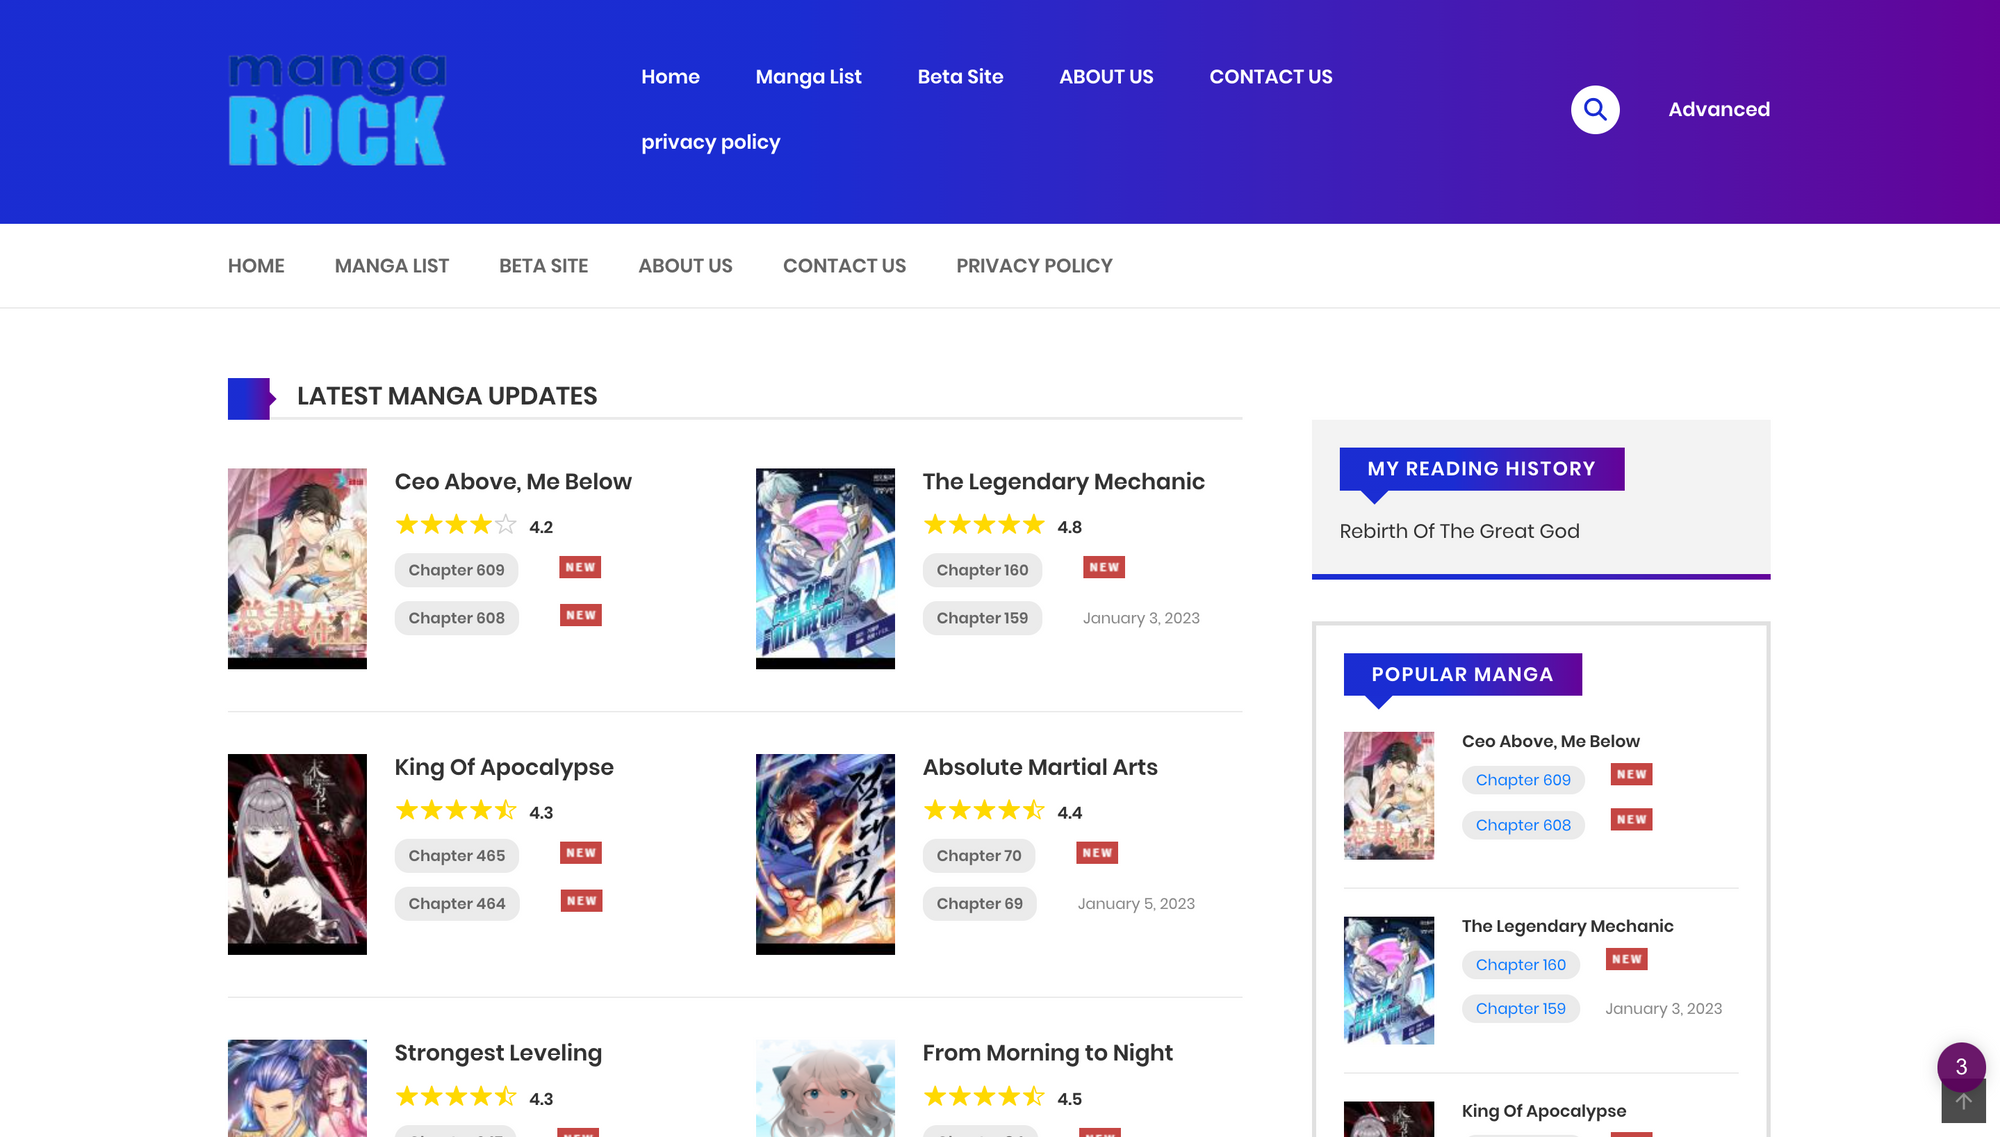Viewport: 2000px width, 1137px height.
Task: Open Chapter 608 in Popular Manga sidebar
Action: click(x=1523, y=825)
